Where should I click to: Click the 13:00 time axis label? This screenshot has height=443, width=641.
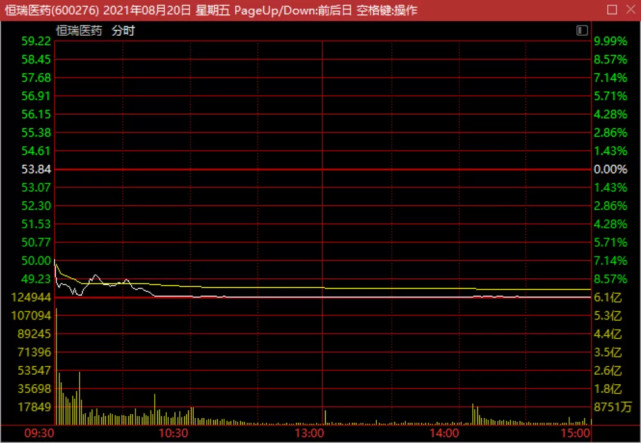pos(309,433)
